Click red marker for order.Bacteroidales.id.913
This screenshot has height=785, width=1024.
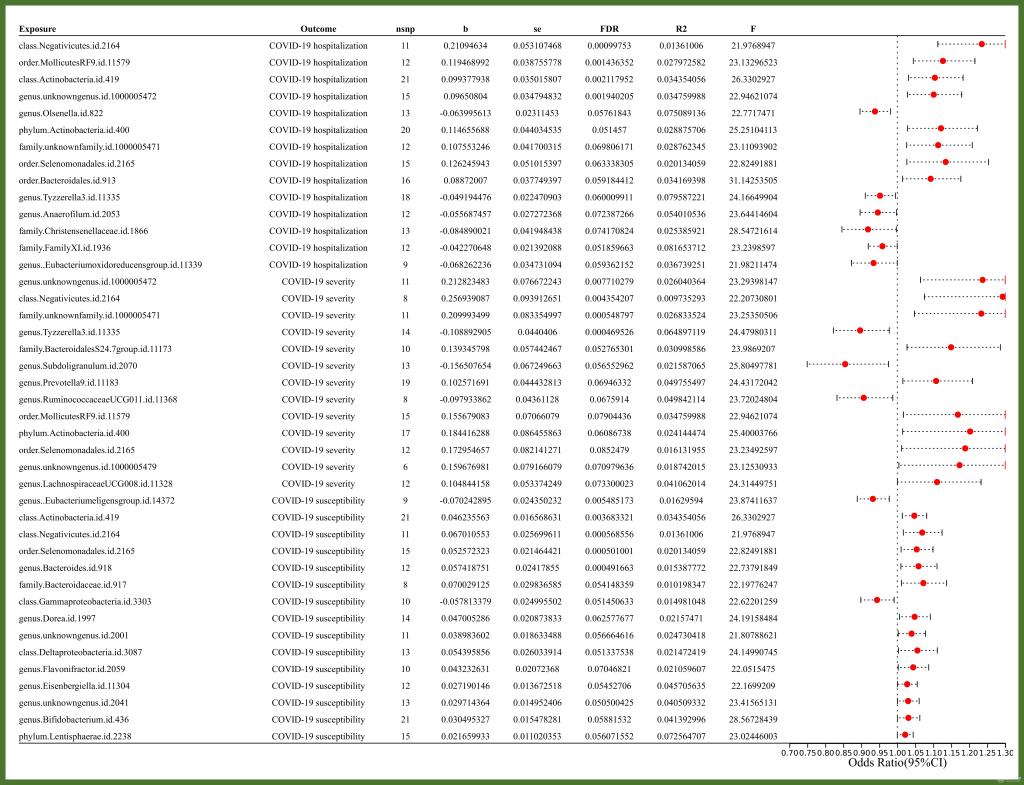(931, 179)
